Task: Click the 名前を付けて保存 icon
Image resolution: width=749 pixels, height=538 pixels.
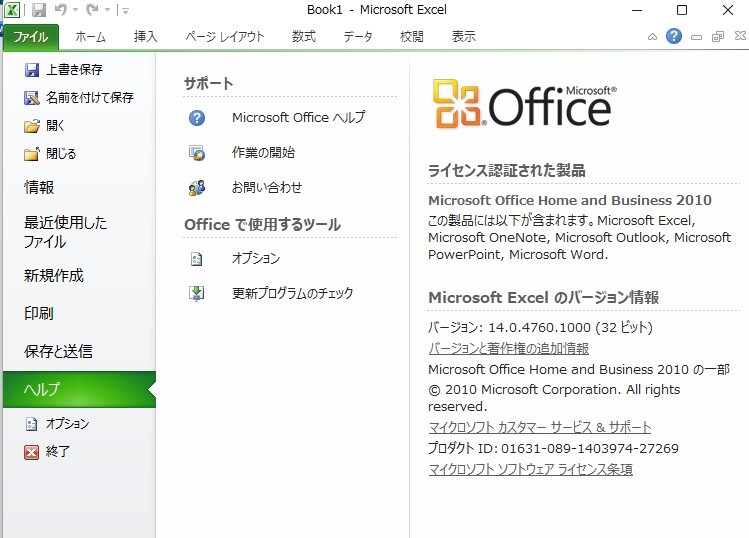Action: click(x=32, y=98)
